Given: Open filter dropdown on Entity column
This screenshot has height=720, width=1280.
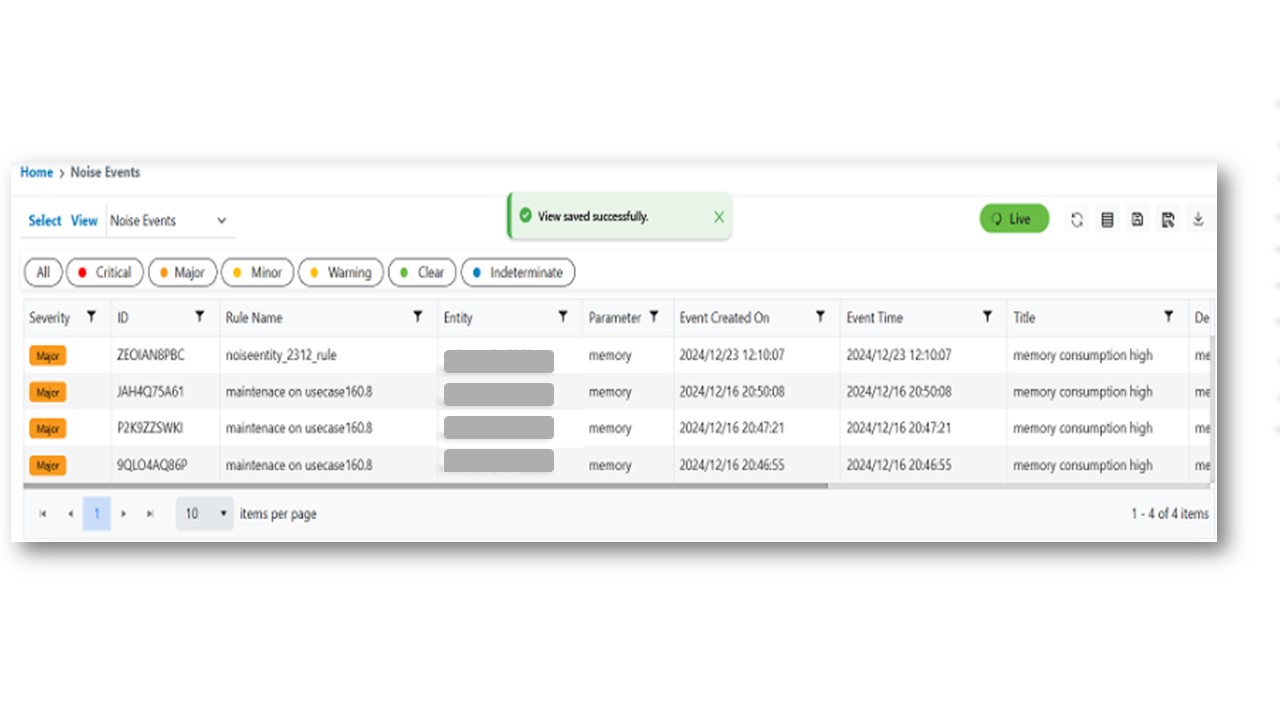Looking at the screenshot, I should coord(563,316).
